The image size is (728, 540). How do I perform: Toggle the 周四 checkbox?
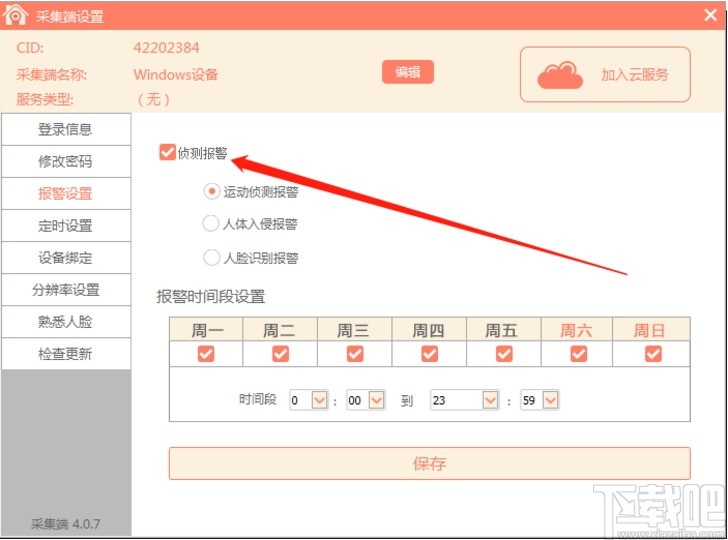(x=429, y=354)
